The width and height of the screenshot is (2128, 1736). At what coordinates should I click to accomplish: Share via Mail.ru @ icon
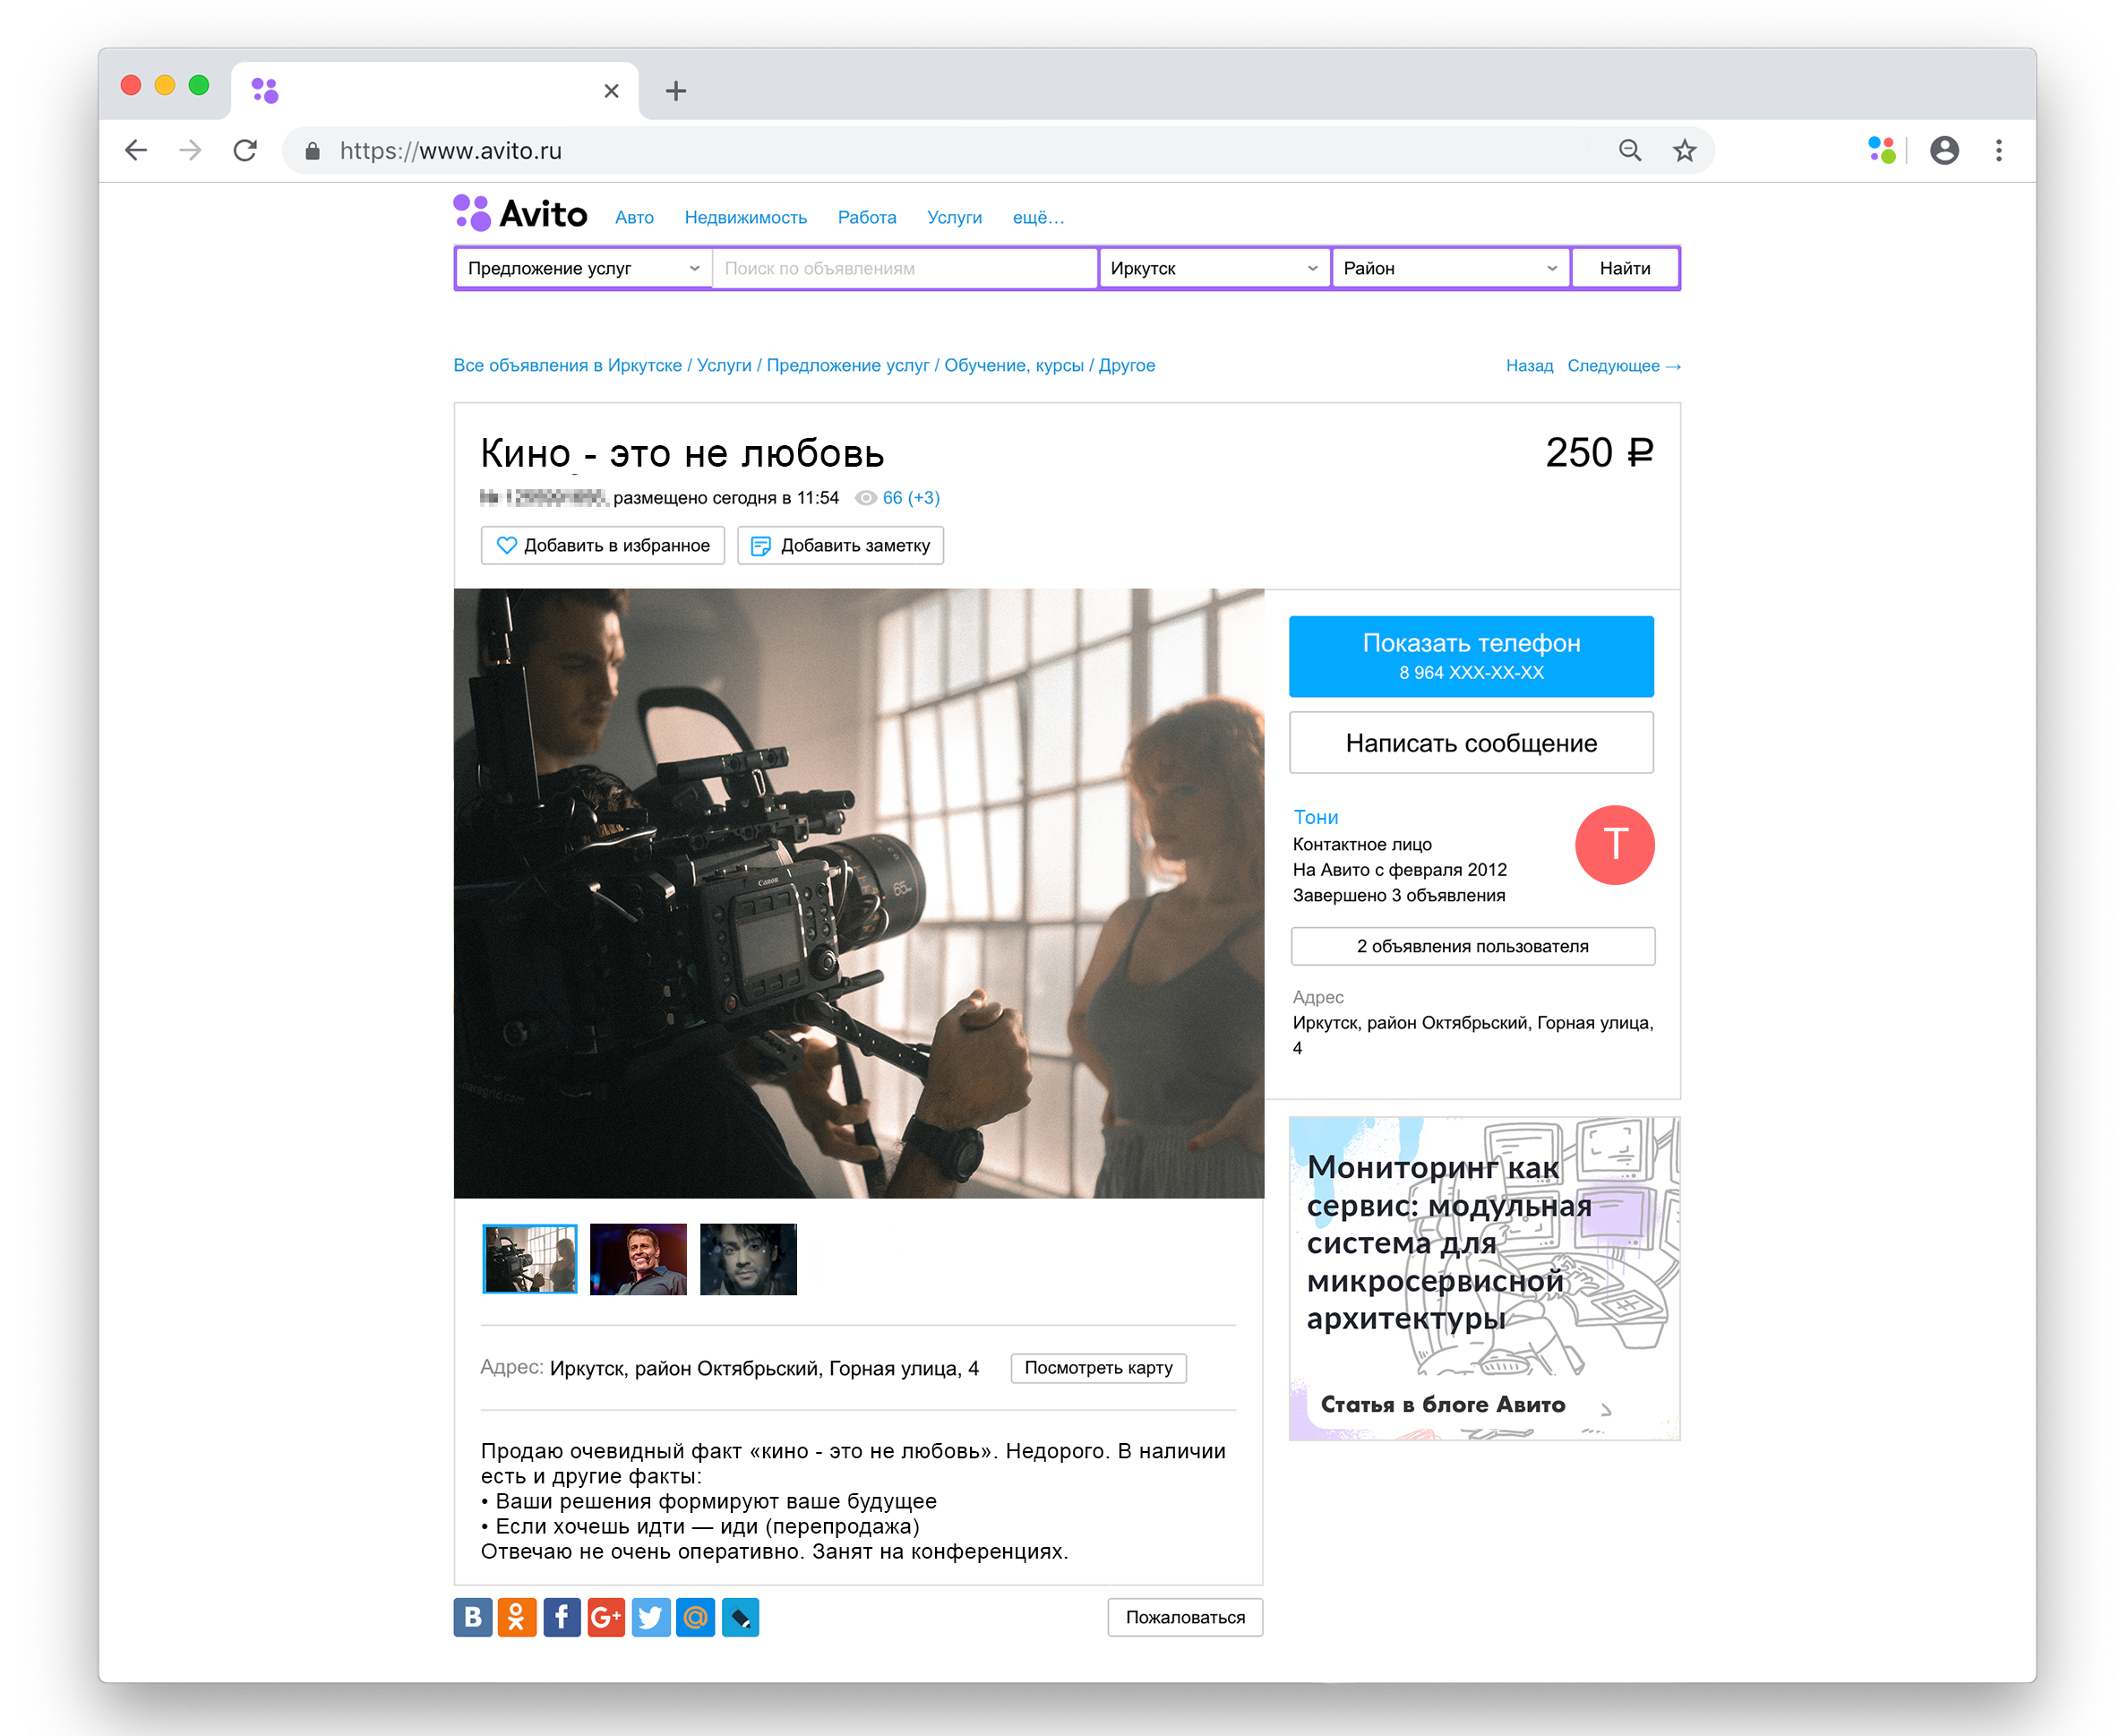click(x=695, y=1617)
